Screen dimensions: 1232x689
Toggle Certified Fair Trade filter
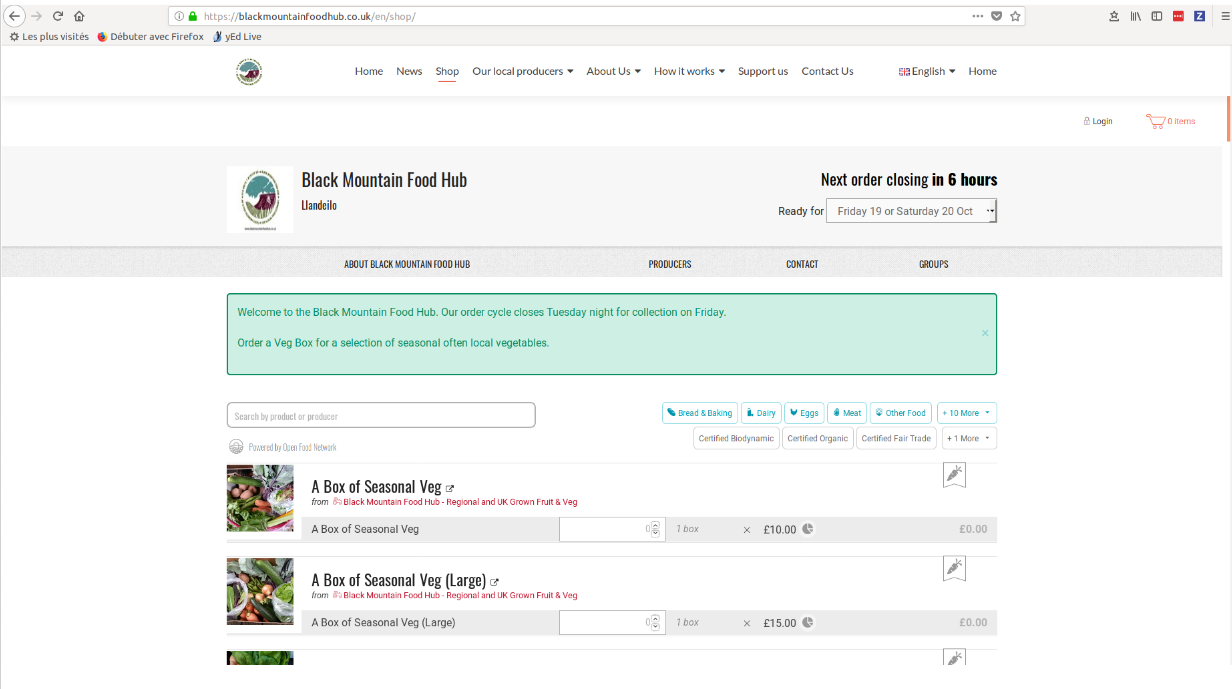tap(896, 438)
